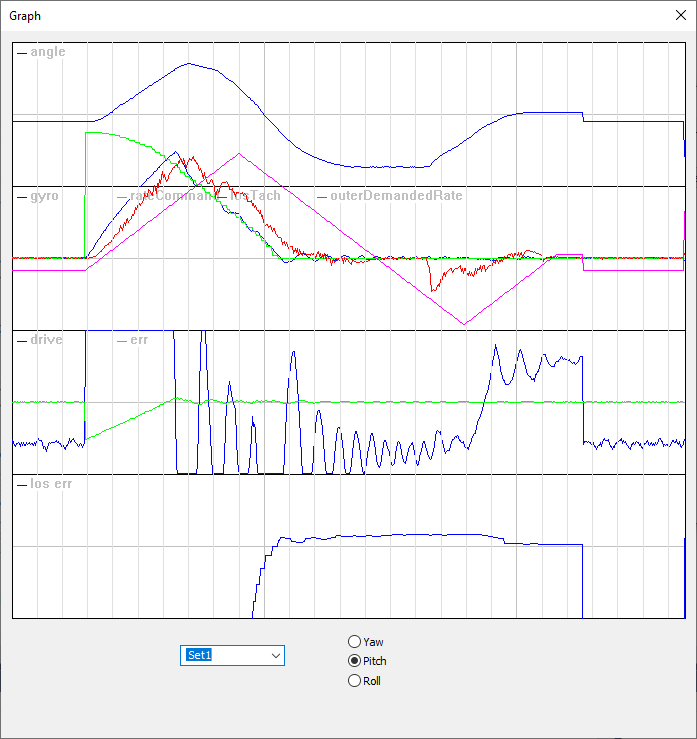This screenshot has width=697, height=739.
Task: Click the angle legend label
Action: [x=47, y=52]
